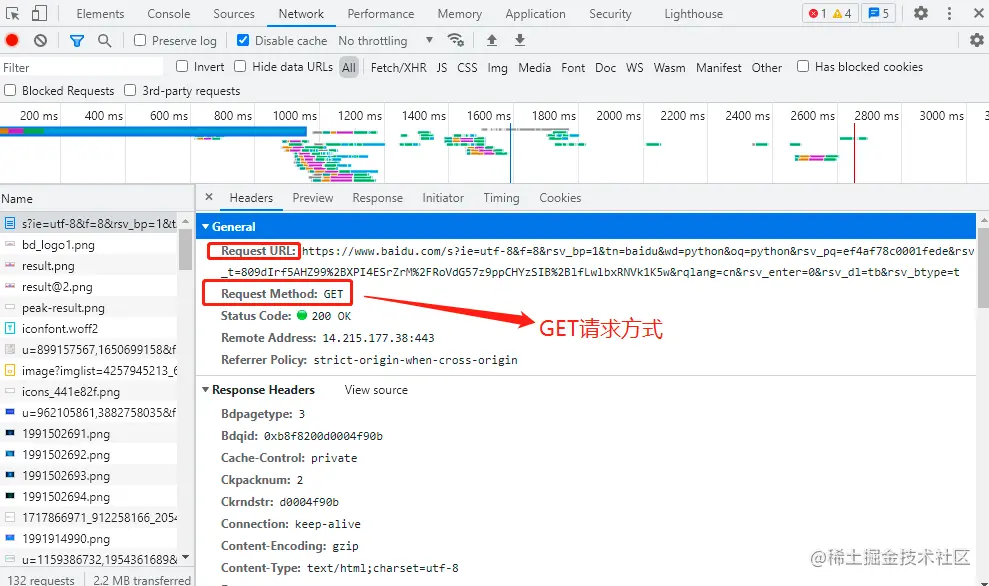Click into the Filter text field

82,67
